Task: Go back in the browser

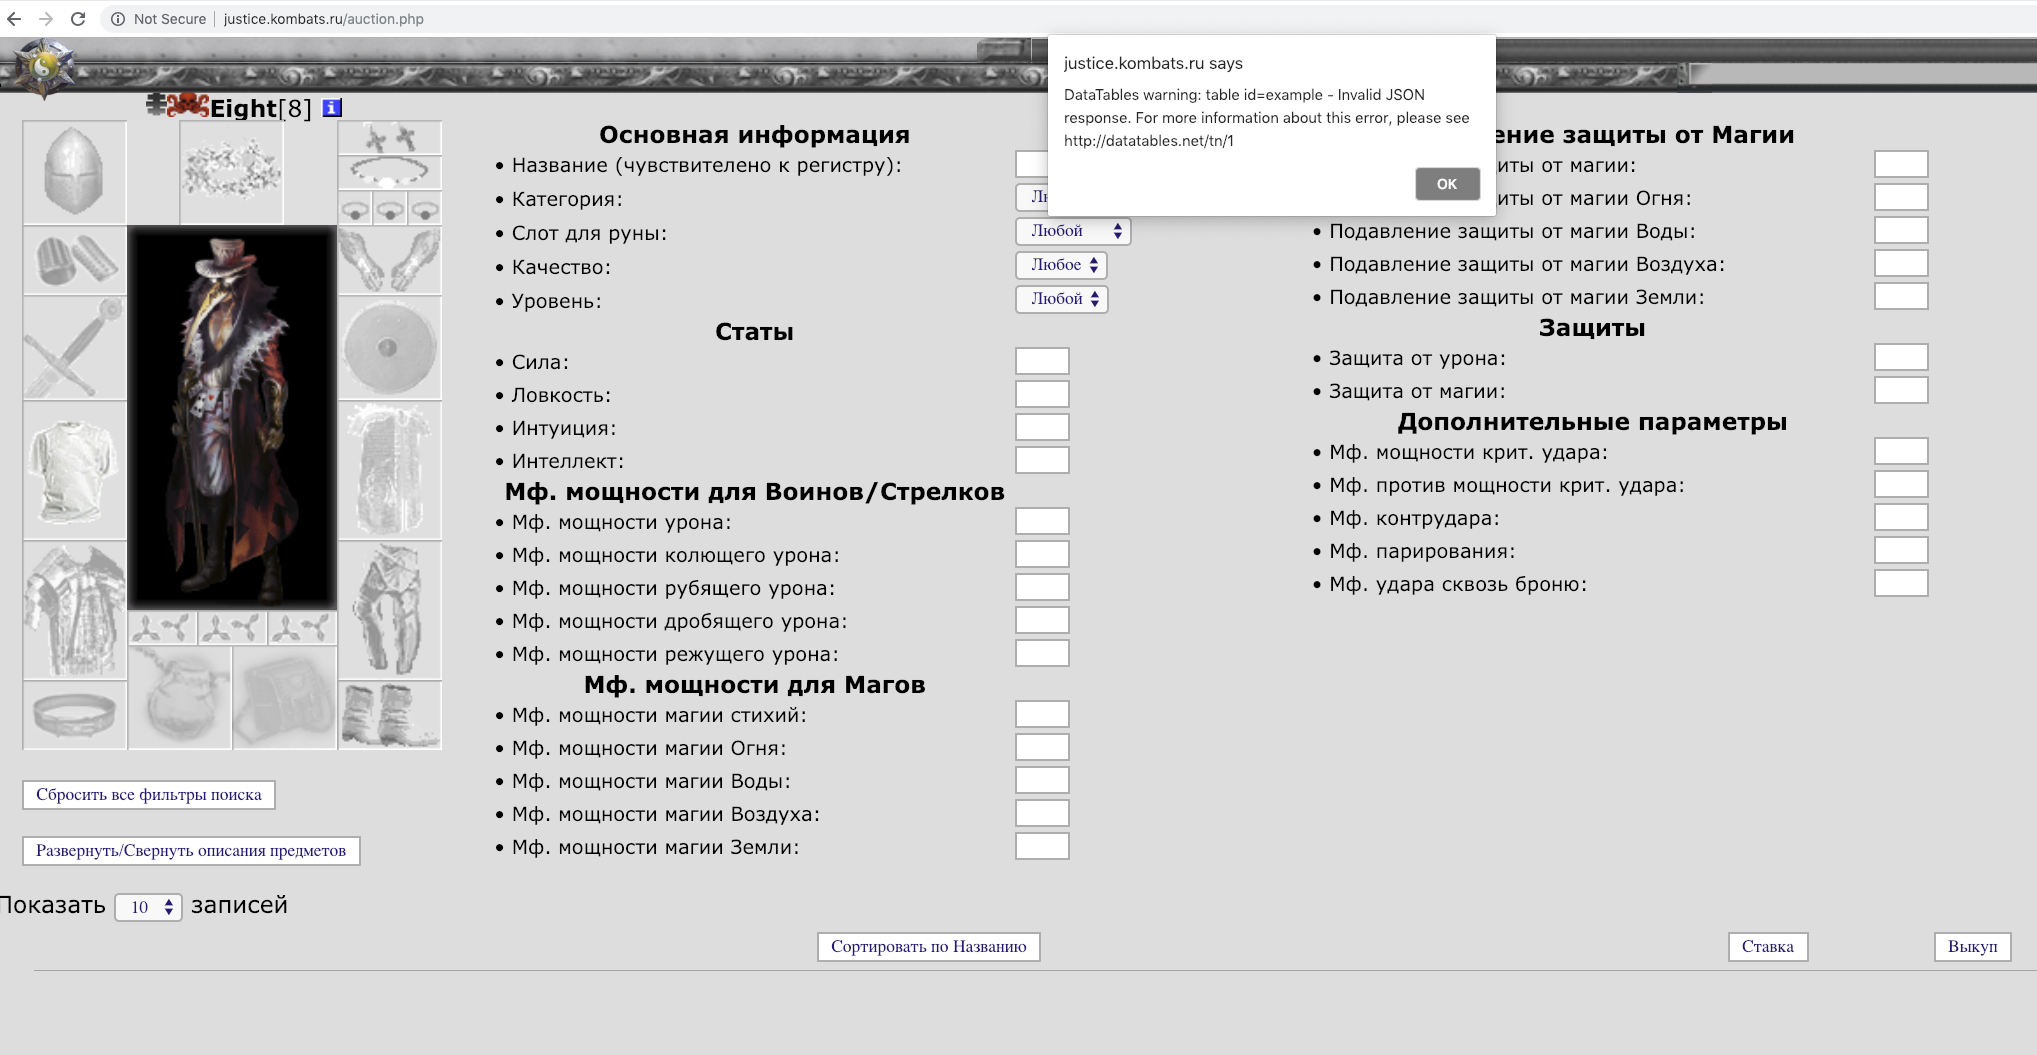Action: [14, 19]
